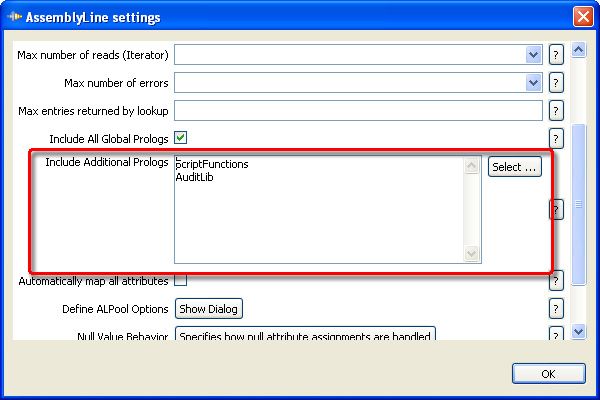Screen dimensions: 600x400
Task: Open help for Automatically map all attributes
Action: [x=557, y=281]
